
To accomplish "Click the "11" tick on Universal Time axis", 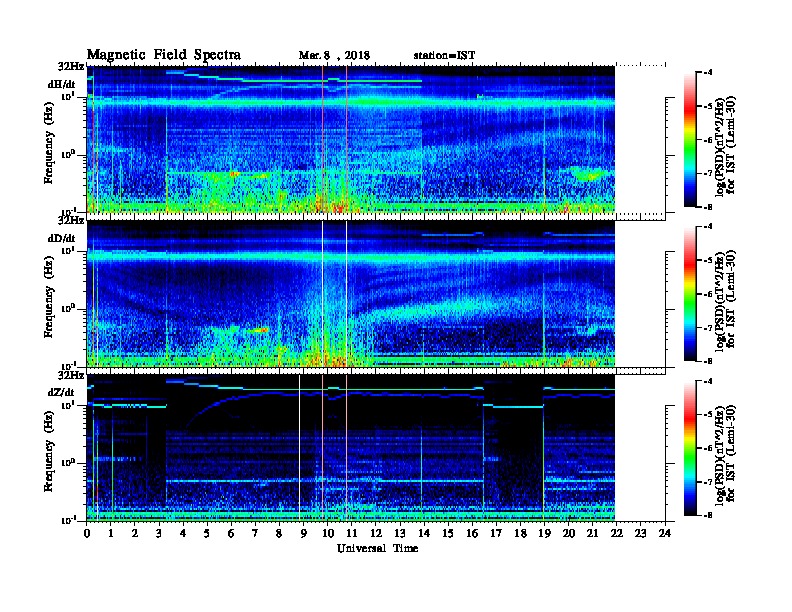I will tap(352, 533).
